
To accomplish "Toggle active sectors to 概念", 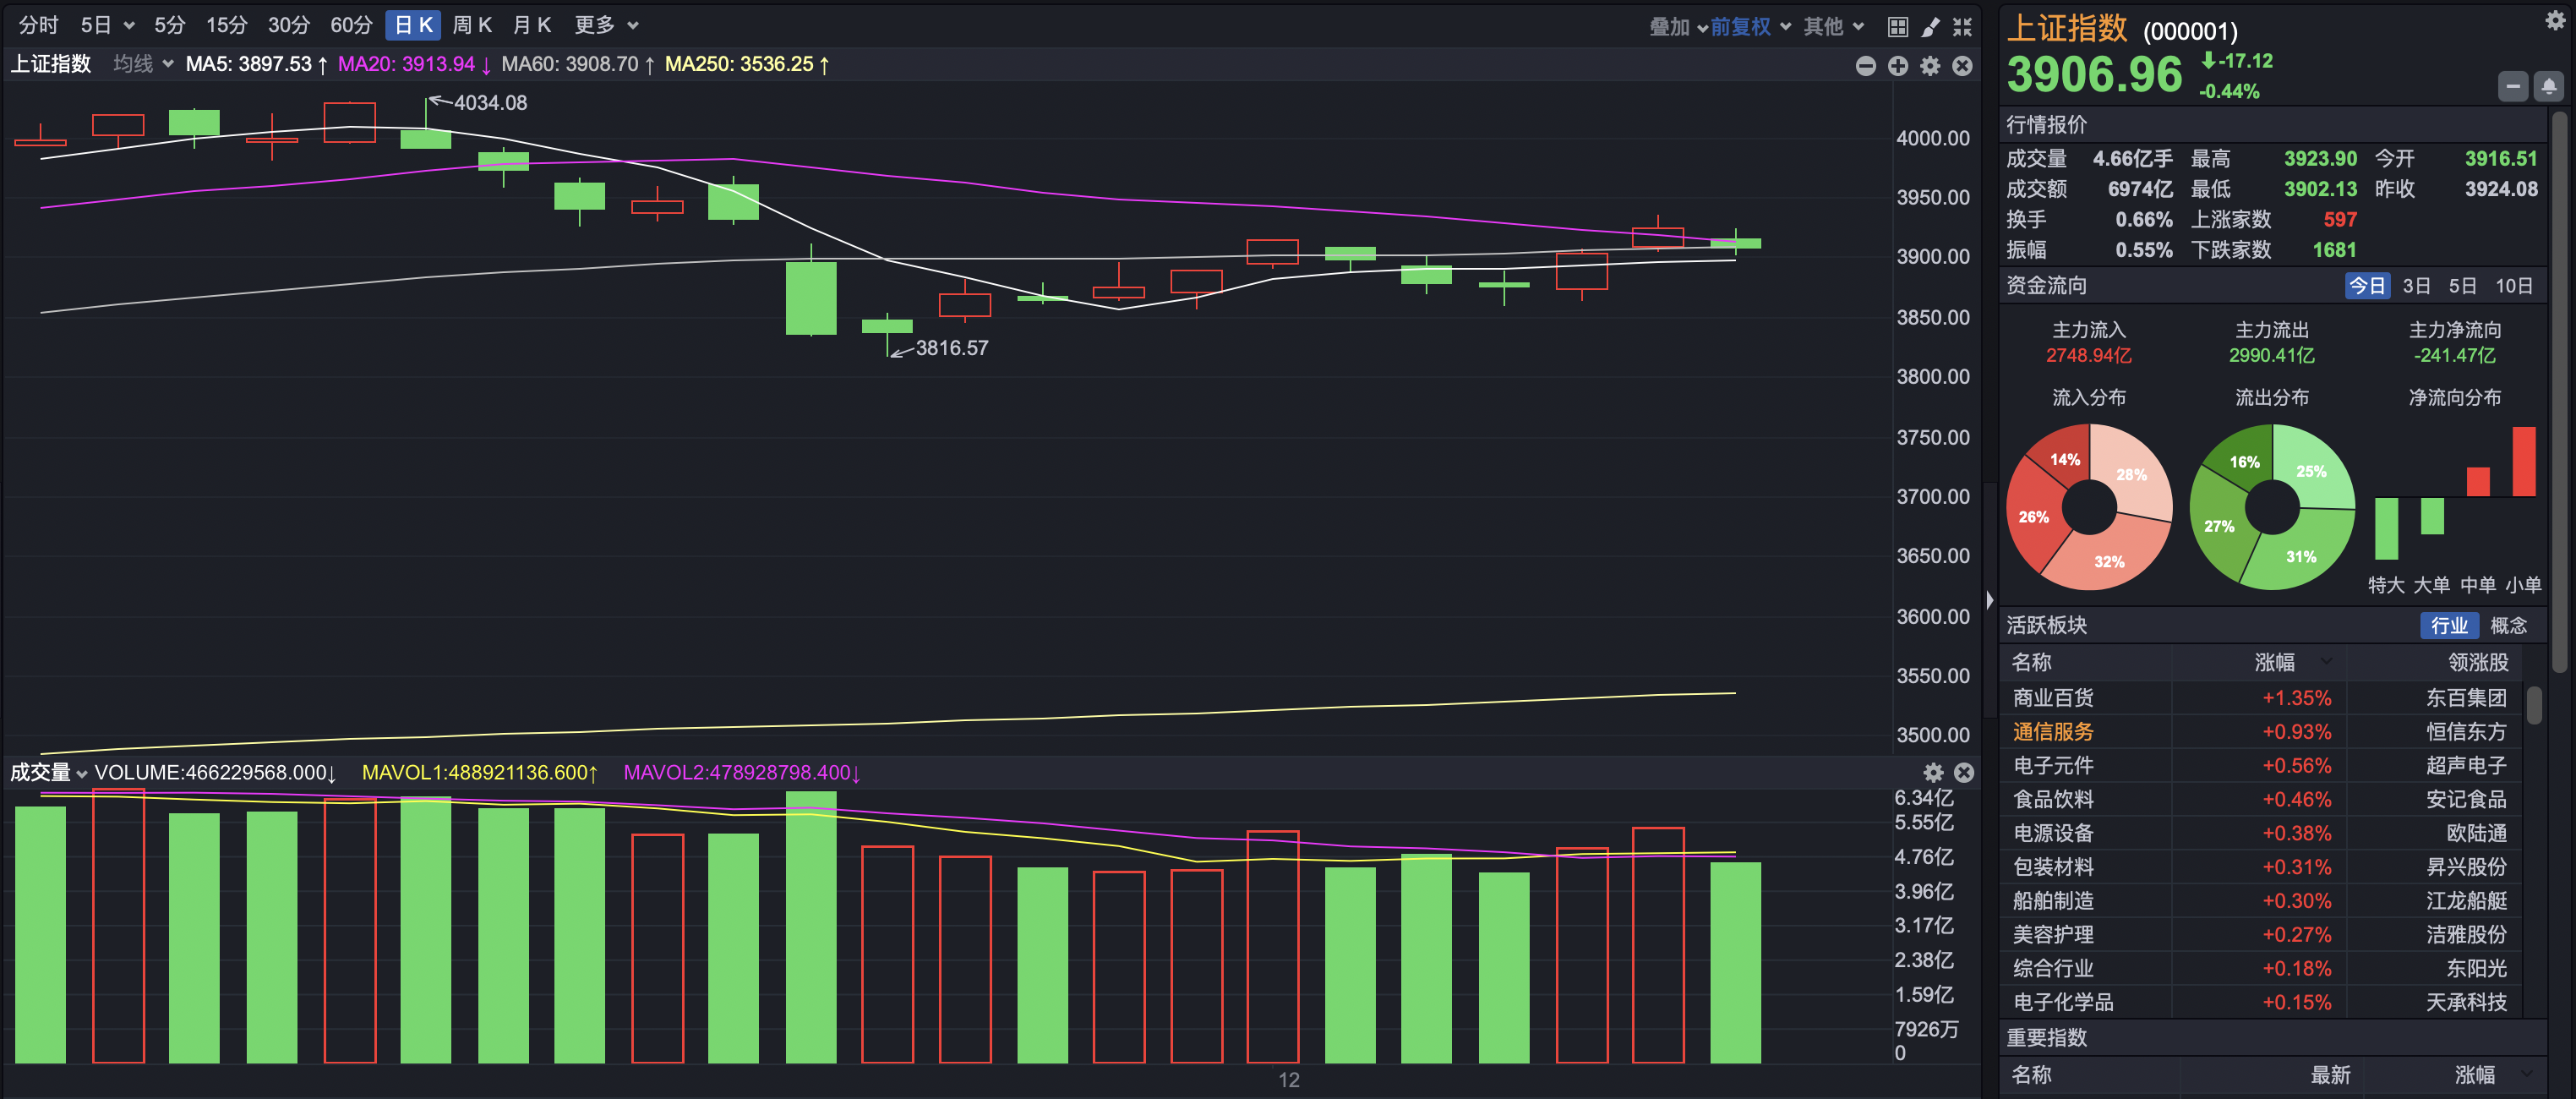I will [x=2508, y=625].
